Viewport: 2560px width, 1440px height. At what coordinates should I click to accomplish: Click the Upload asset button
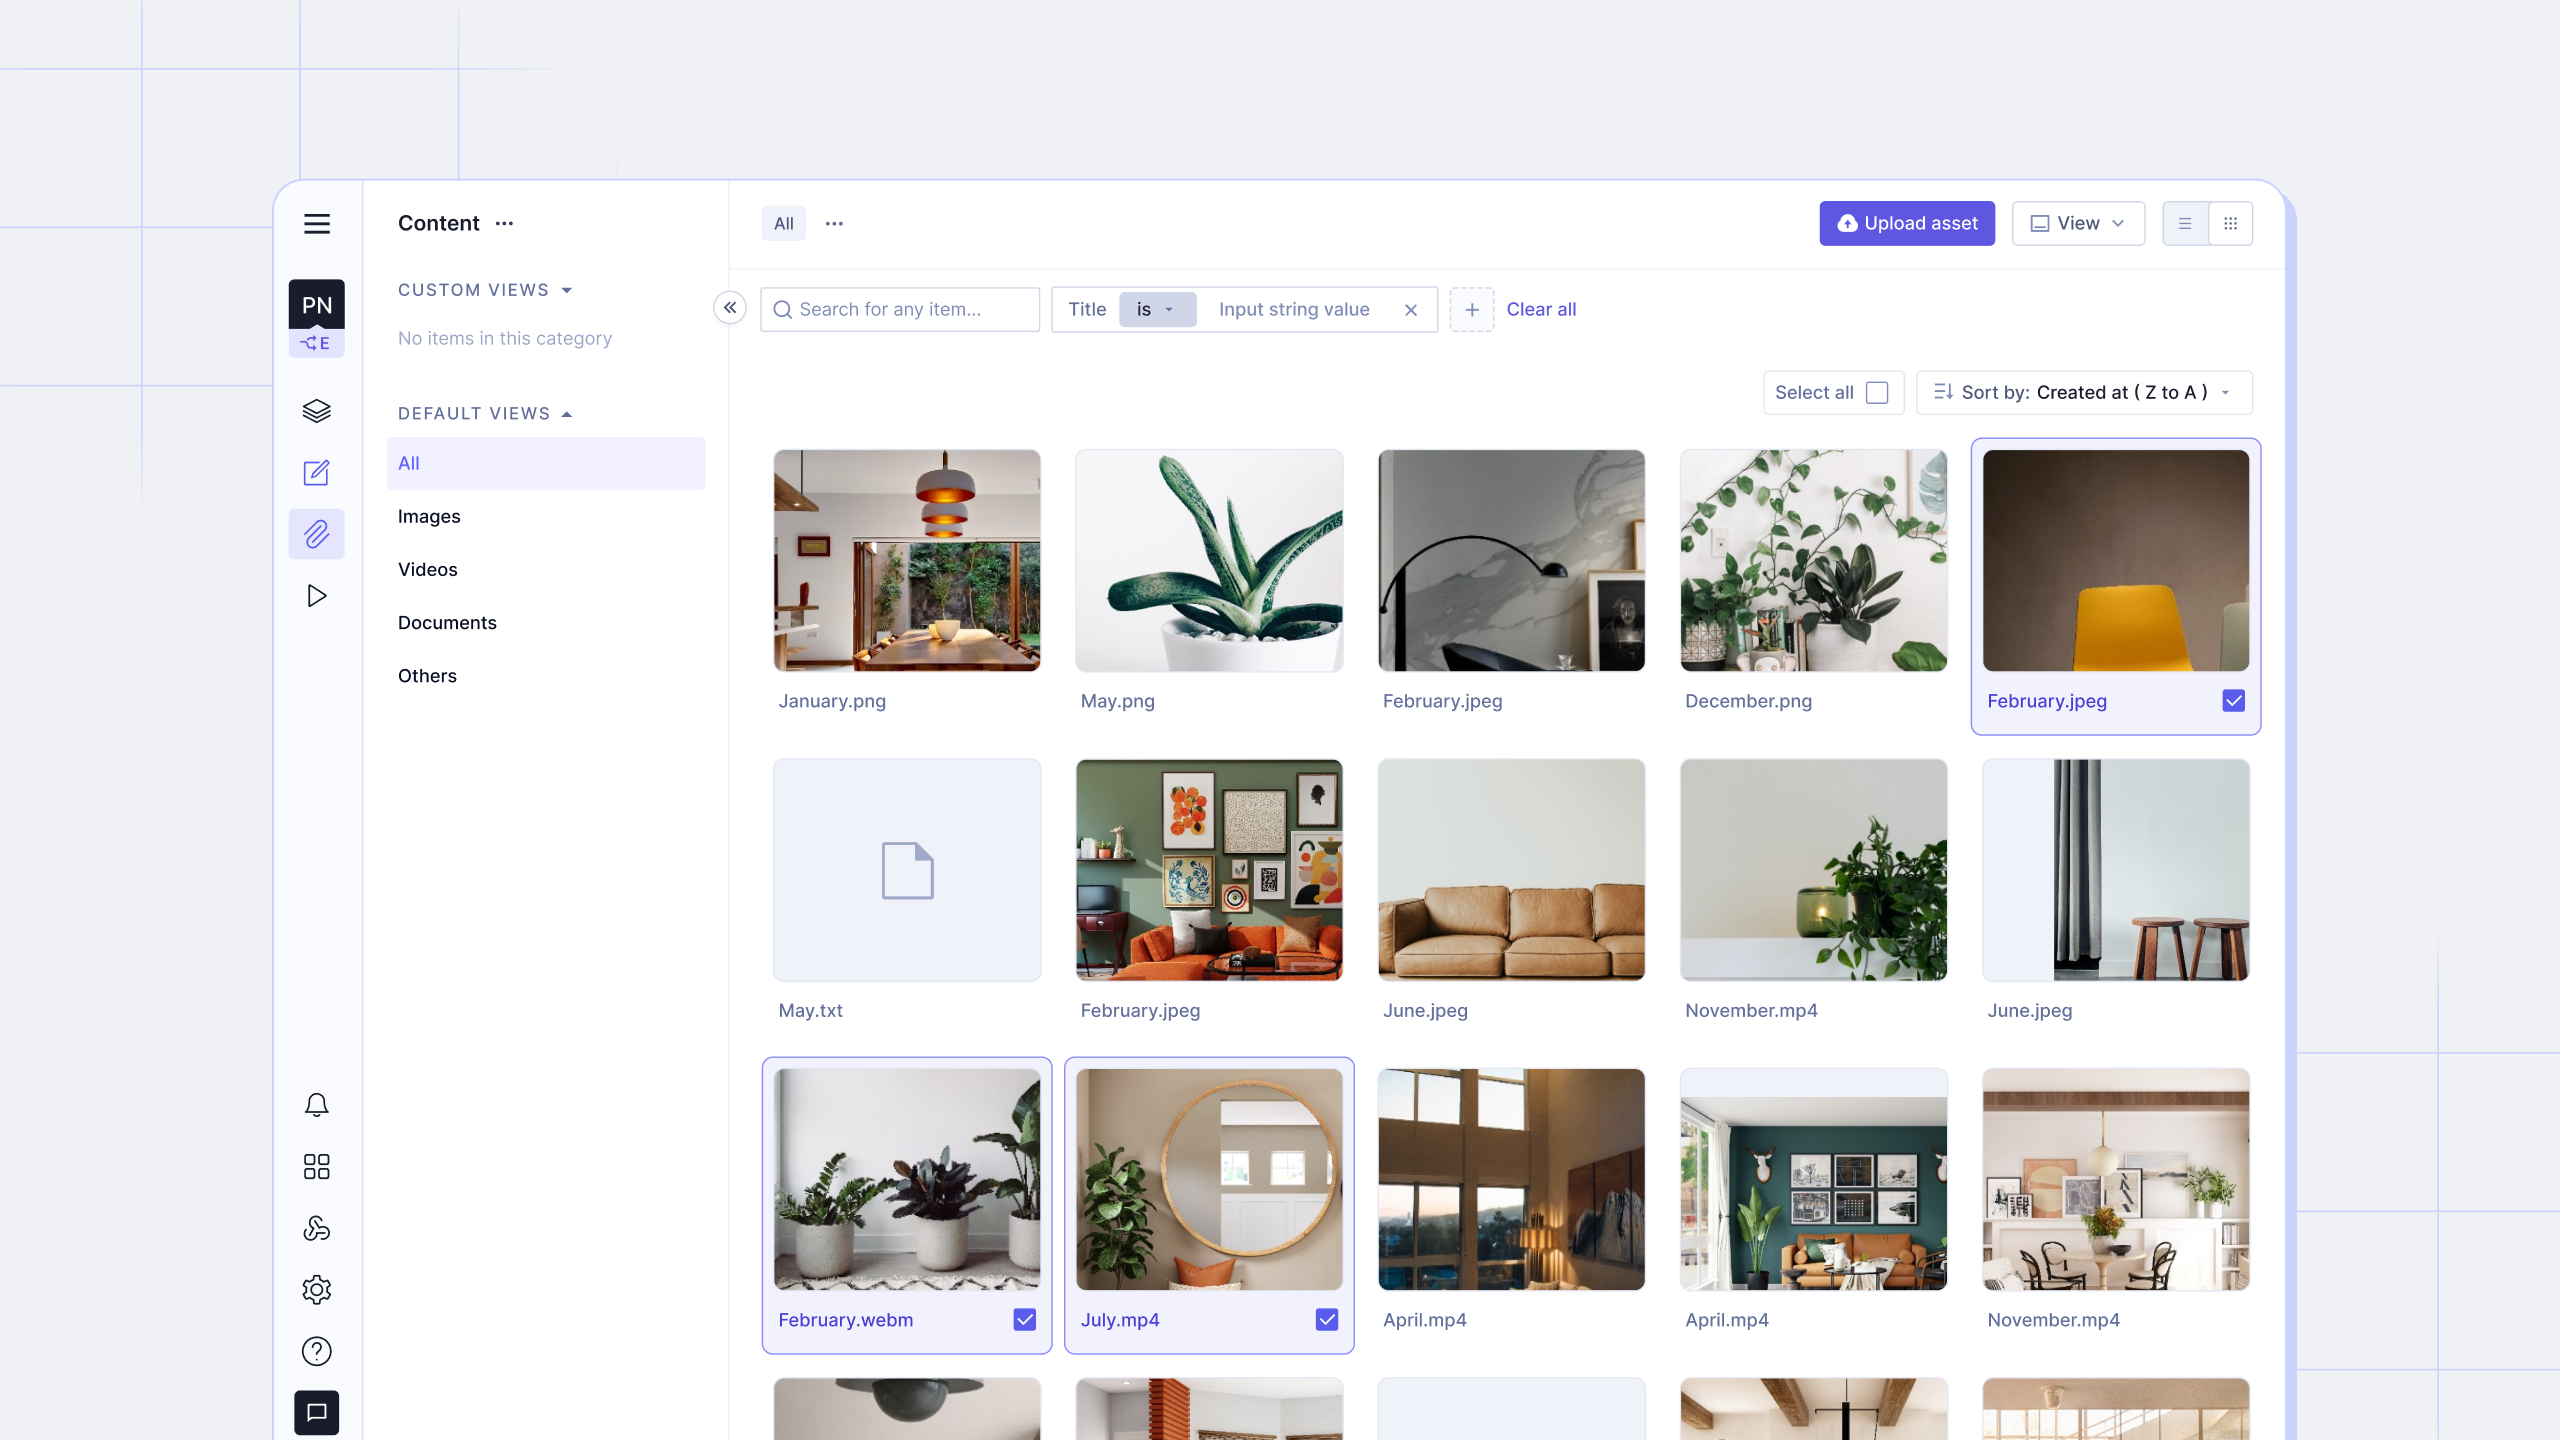click(x=1906, y=223)
